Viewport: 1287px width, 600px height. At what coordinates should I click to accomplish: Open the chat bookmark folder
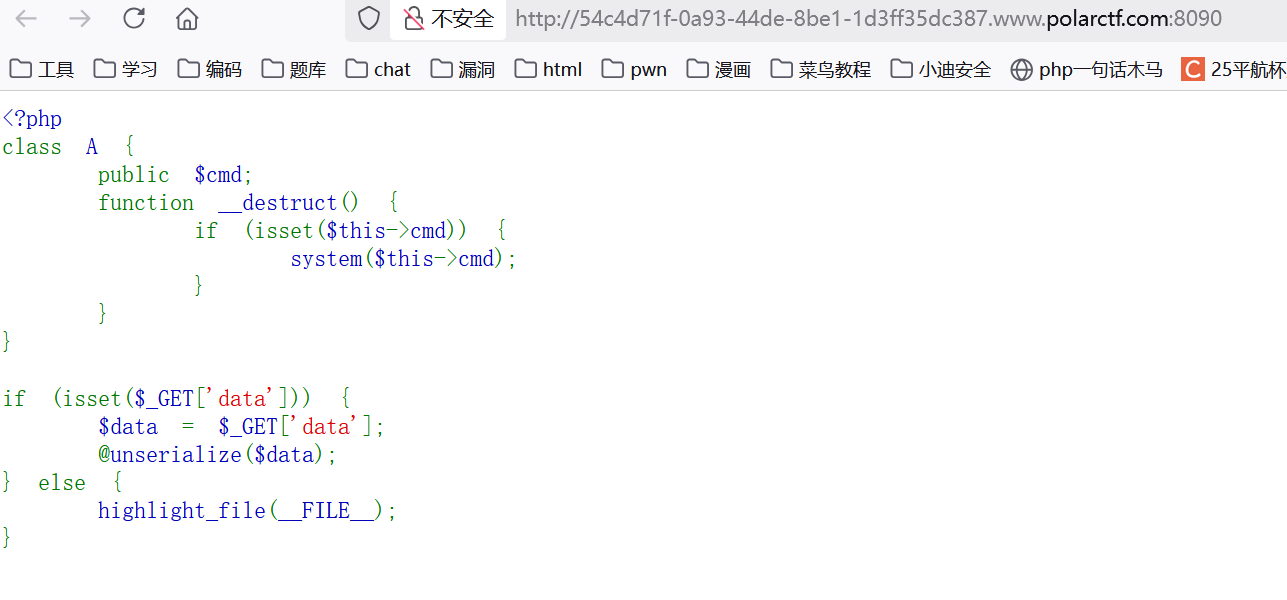pos(378,69)
